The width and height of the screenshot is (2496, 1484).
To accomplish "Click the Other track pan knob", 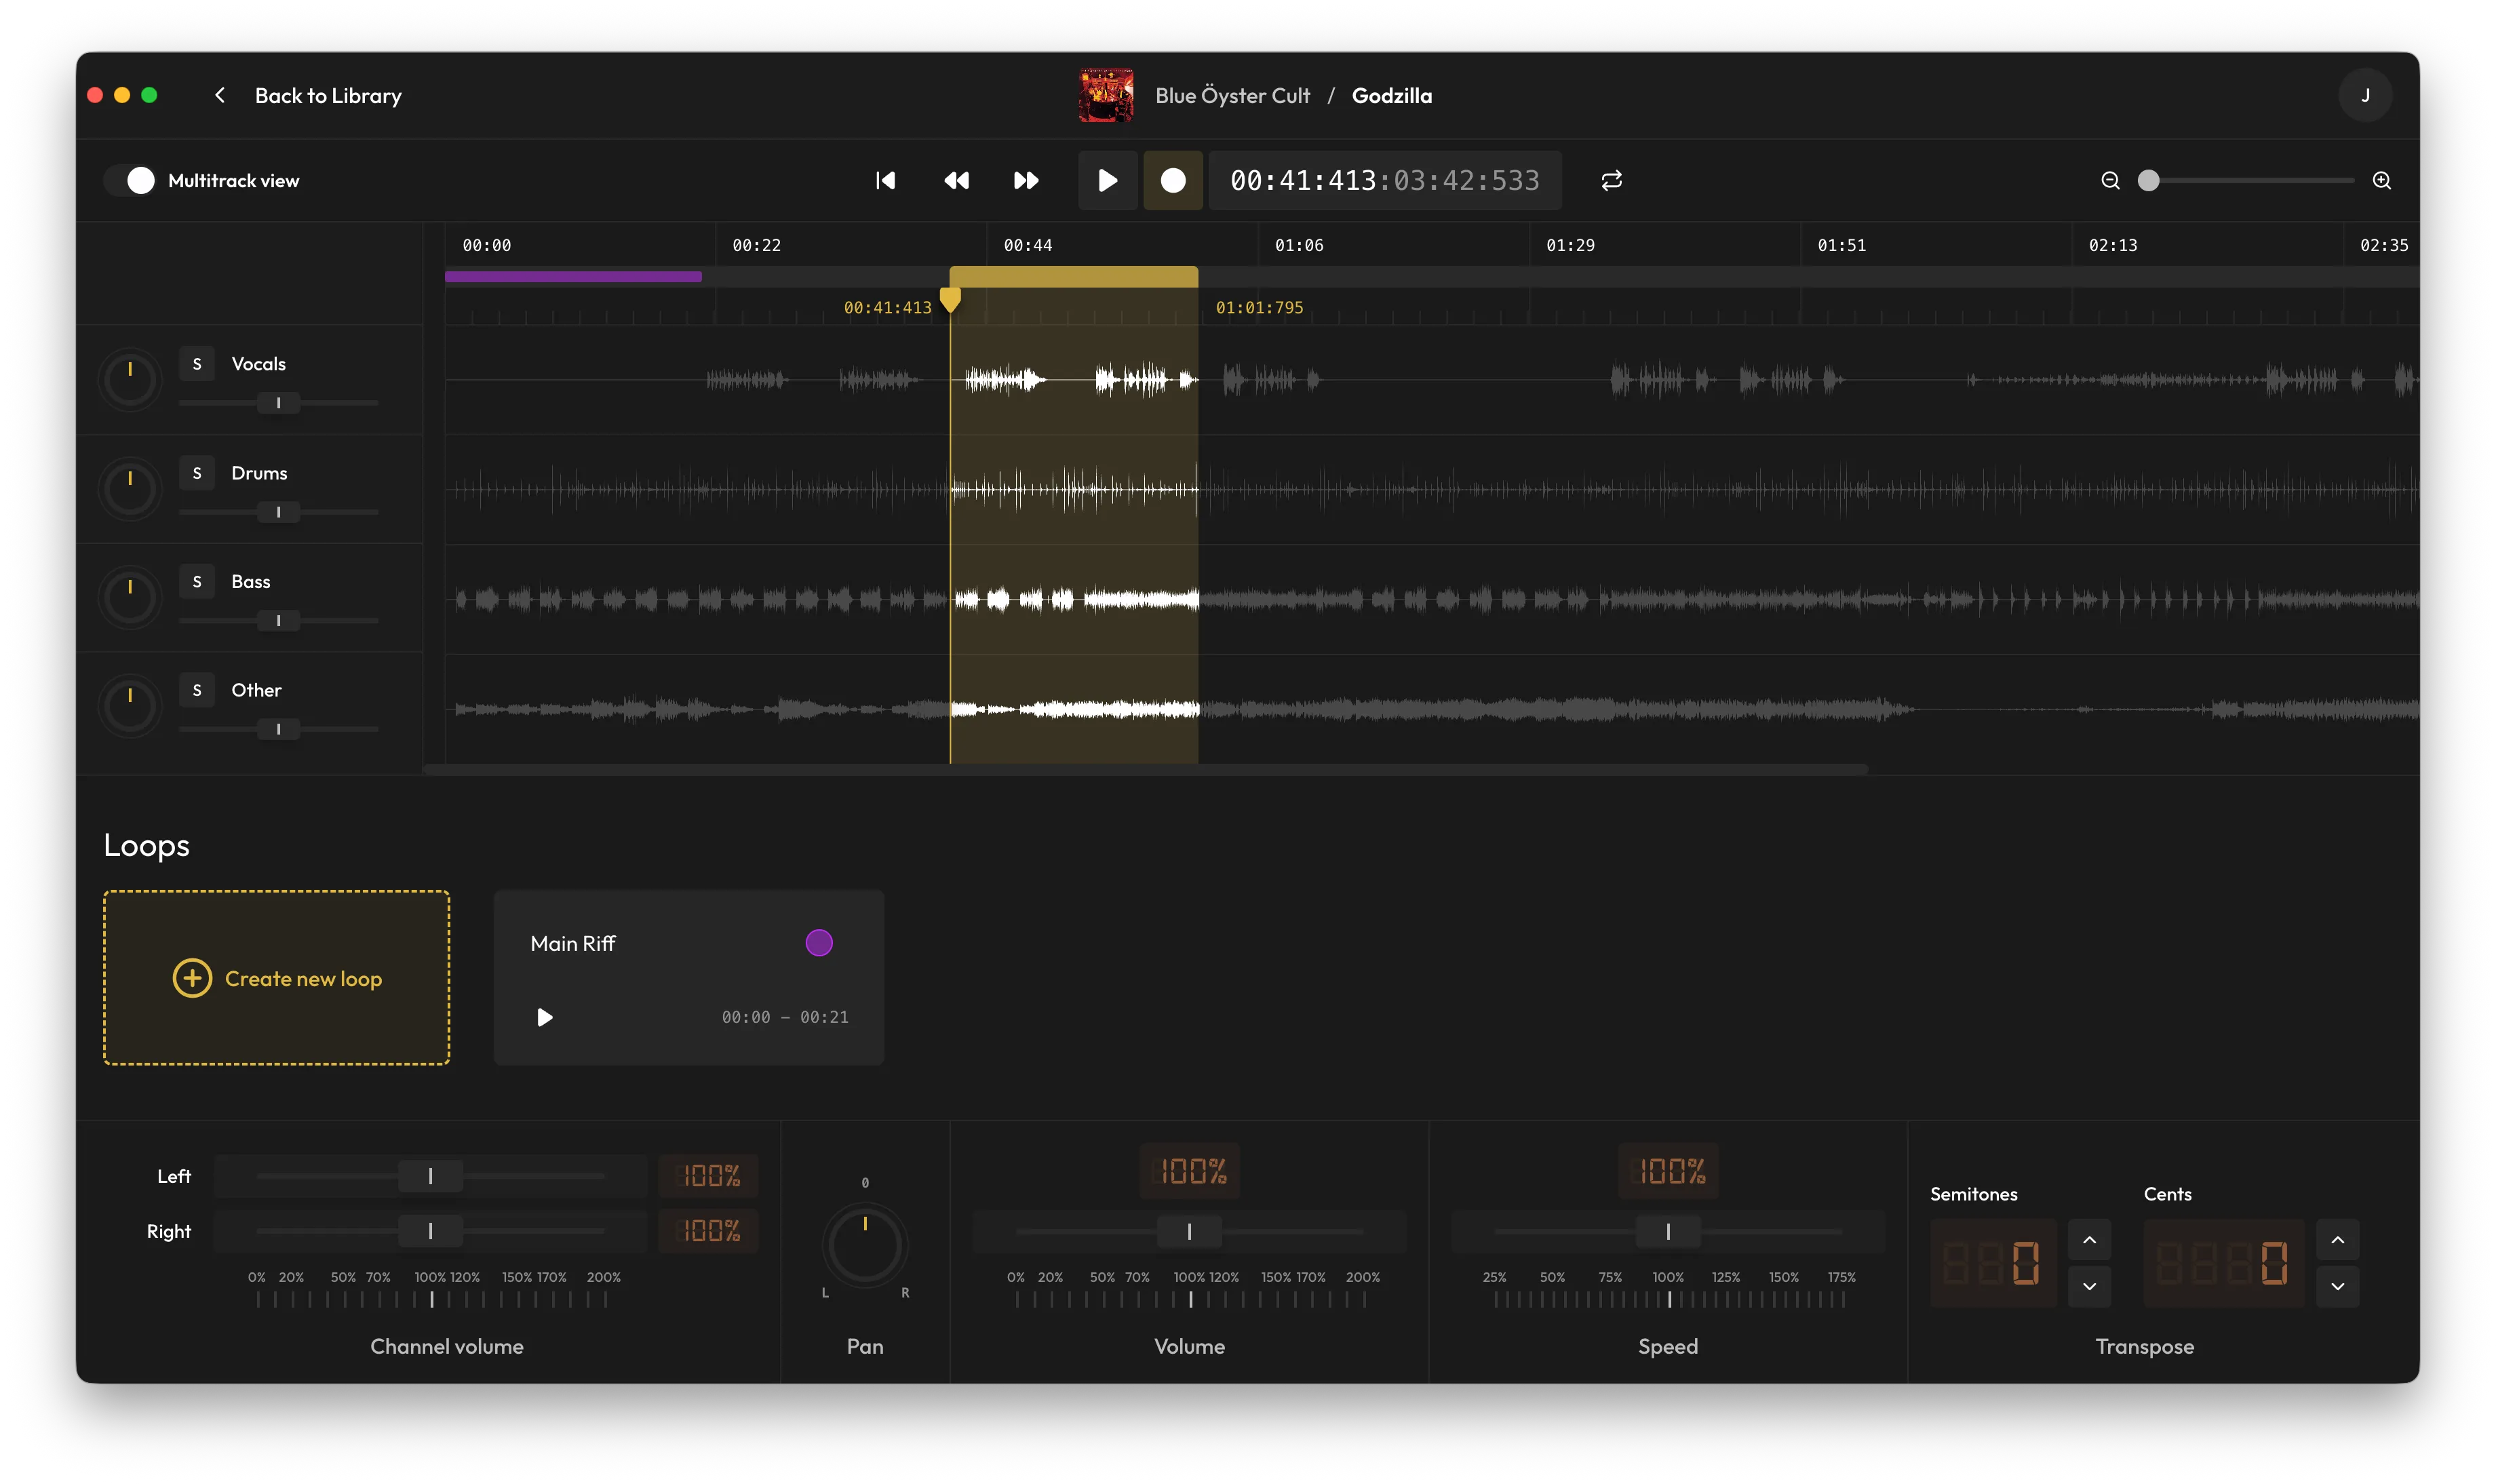I will pos(130,706).
